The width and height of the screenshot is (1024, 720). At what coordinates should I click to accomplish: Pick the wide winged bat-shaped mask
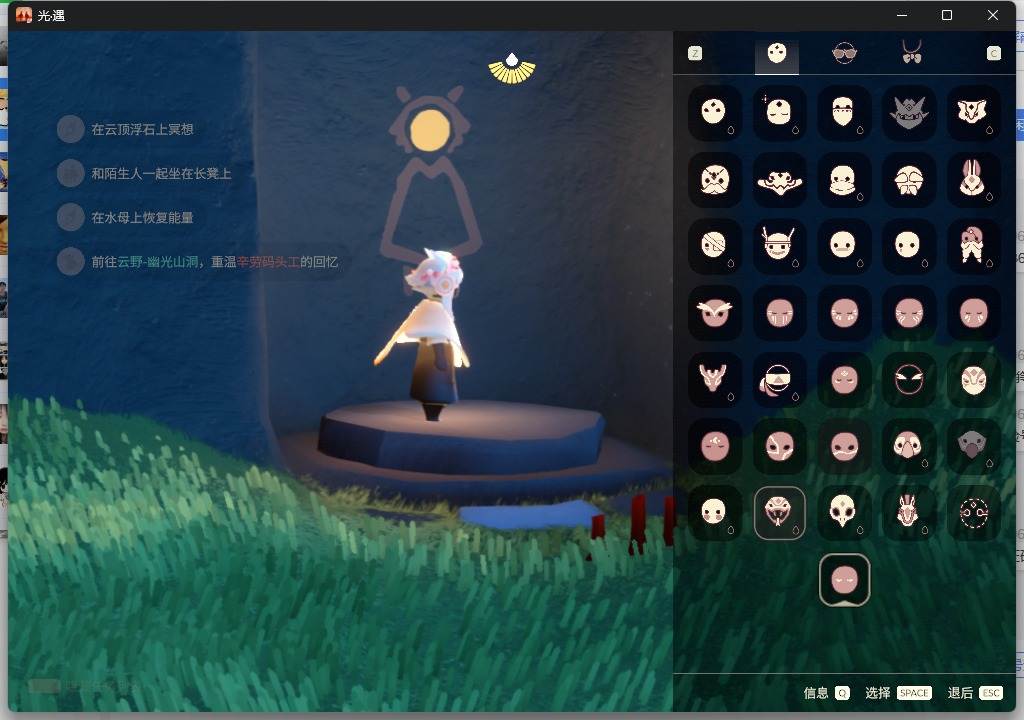point(779,180)
